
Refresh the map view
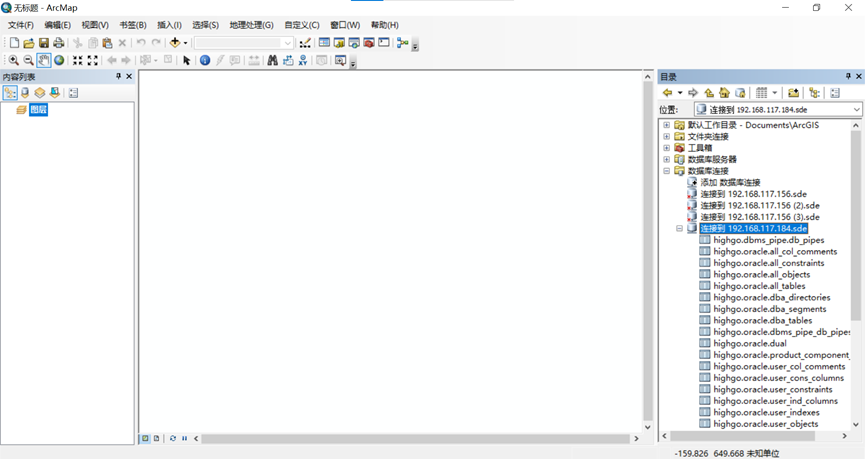[173, 438]
